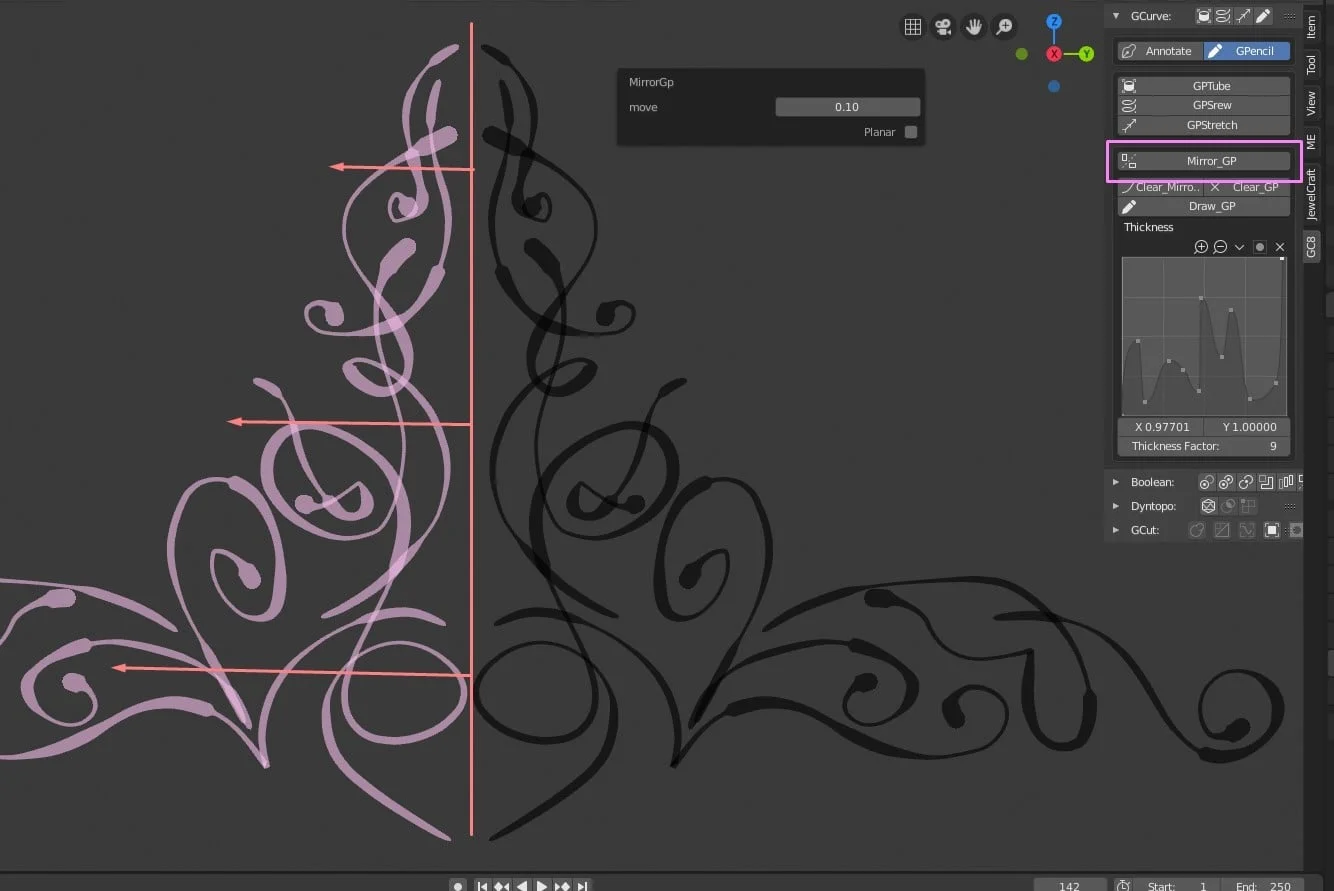Viewport: 1334px width, 891px height.
Task: Switch to GPencil annotation mode
Action: [x=1246, y=50]
